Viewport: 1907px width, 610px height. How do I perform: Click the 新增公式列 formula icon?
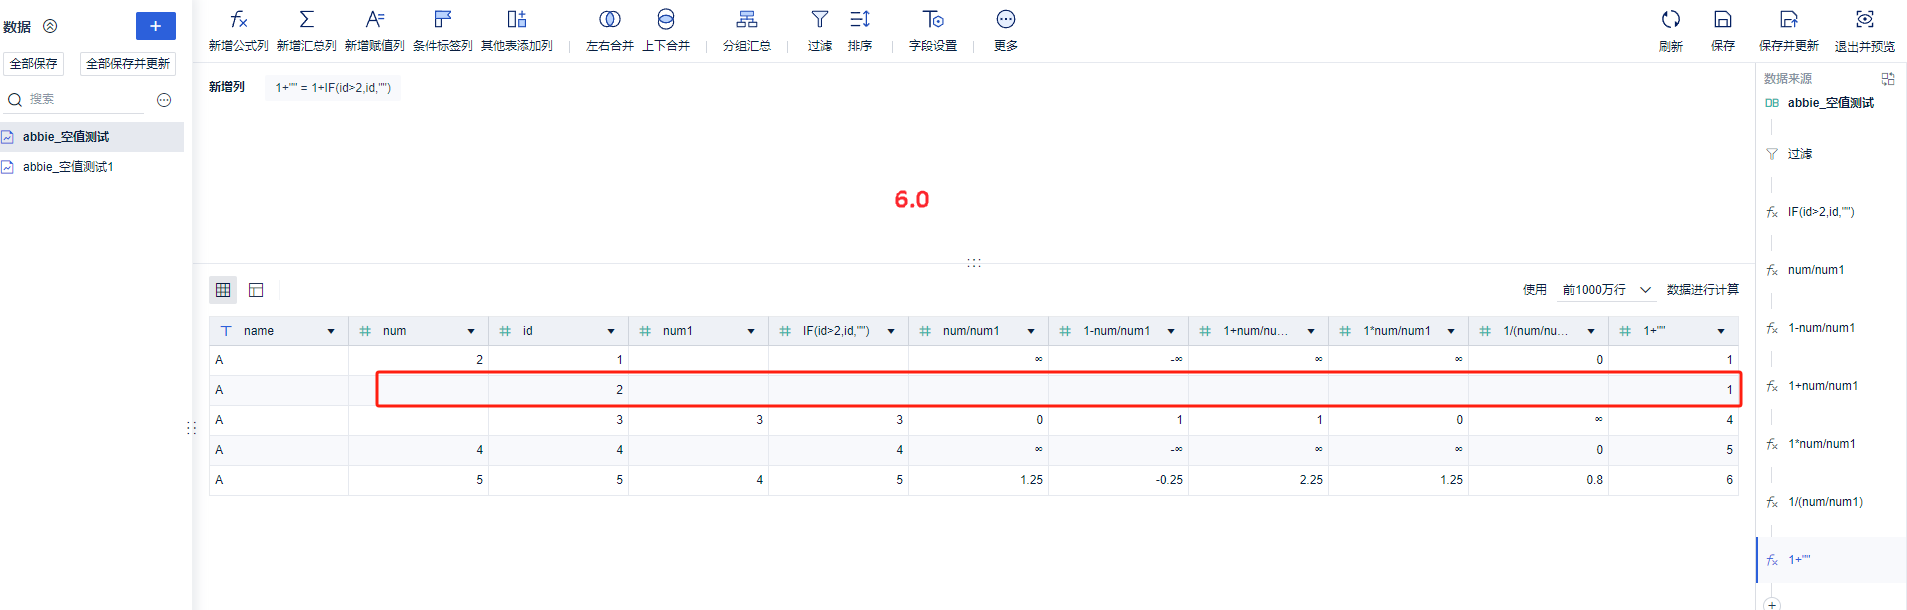[238, 19]
